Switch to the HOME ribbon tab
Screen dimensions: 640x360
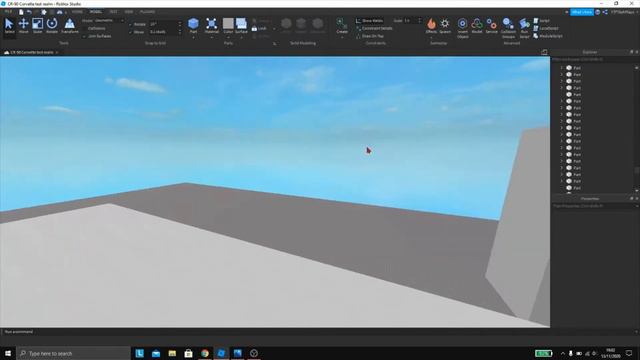click(77, 12)
